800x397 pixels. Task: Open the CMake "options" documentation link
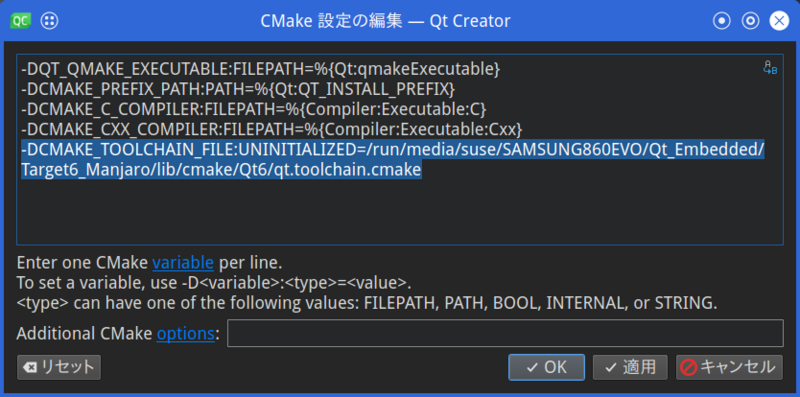(185, 334)
